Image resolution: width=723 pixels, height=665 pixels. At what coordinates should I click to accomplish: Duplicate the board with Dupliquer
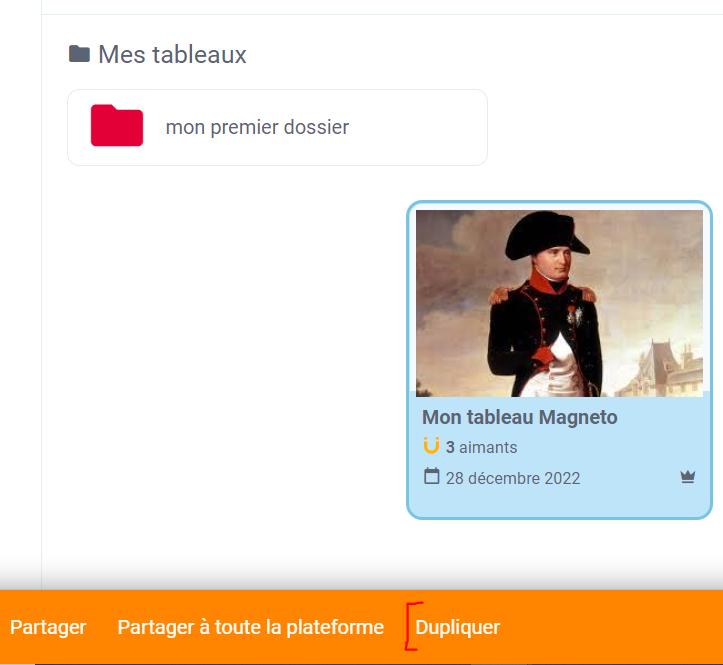pyautogui.click(x=457, y=627)
